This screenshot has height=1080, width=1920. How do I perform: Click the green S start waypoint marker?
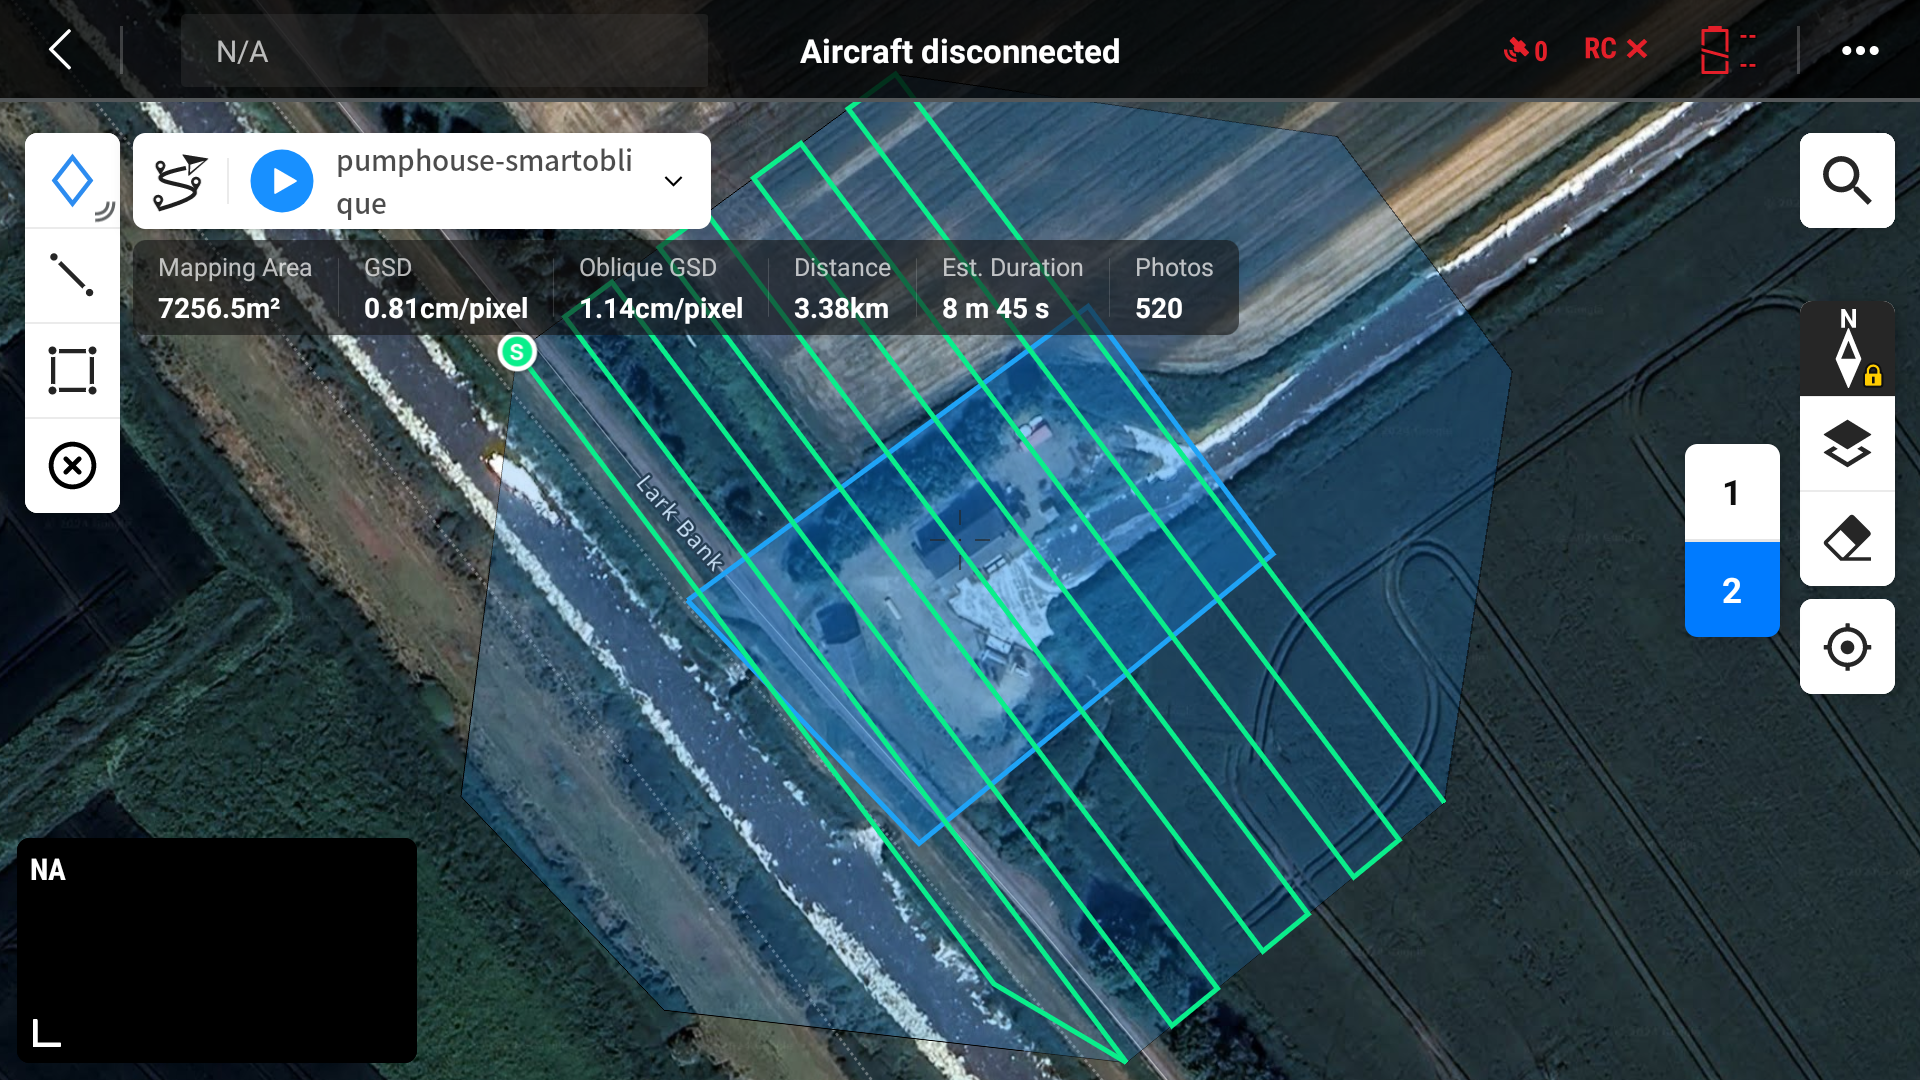tap(517, 352)
